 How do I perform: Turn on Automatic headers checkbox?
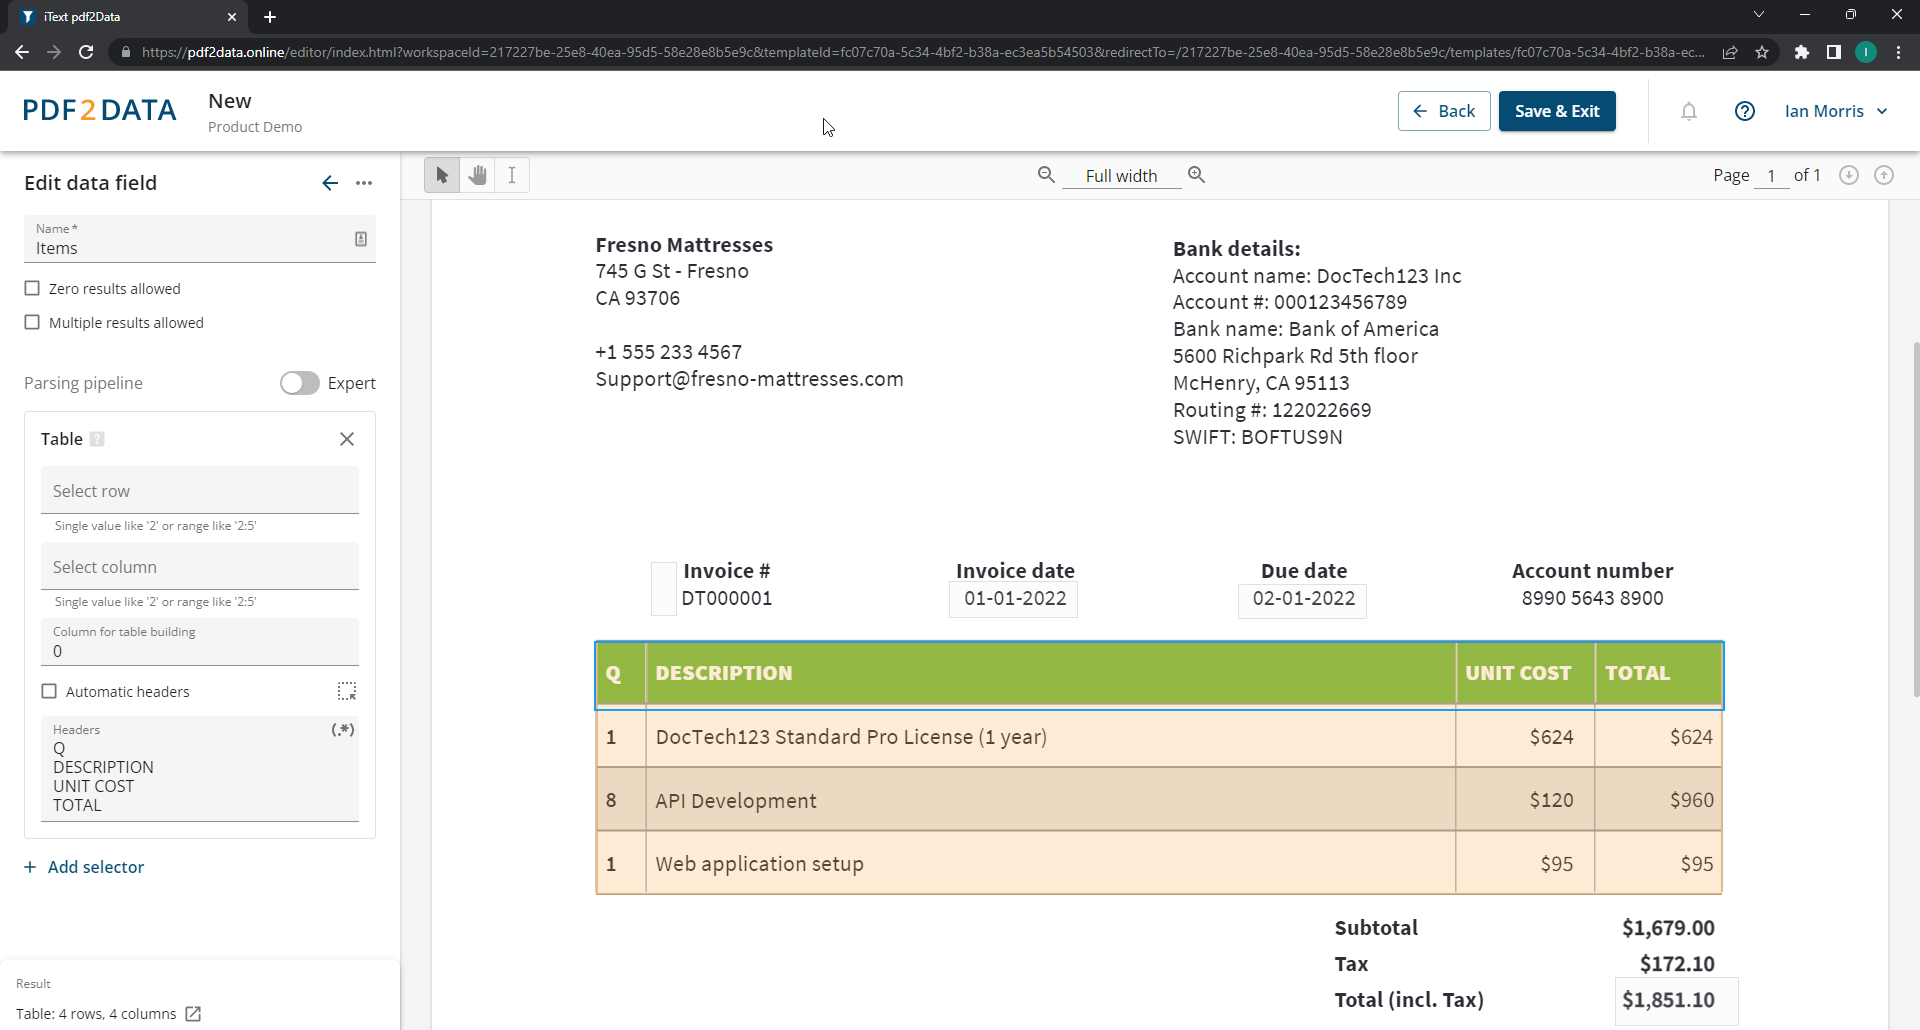click(x=49, y=691)
